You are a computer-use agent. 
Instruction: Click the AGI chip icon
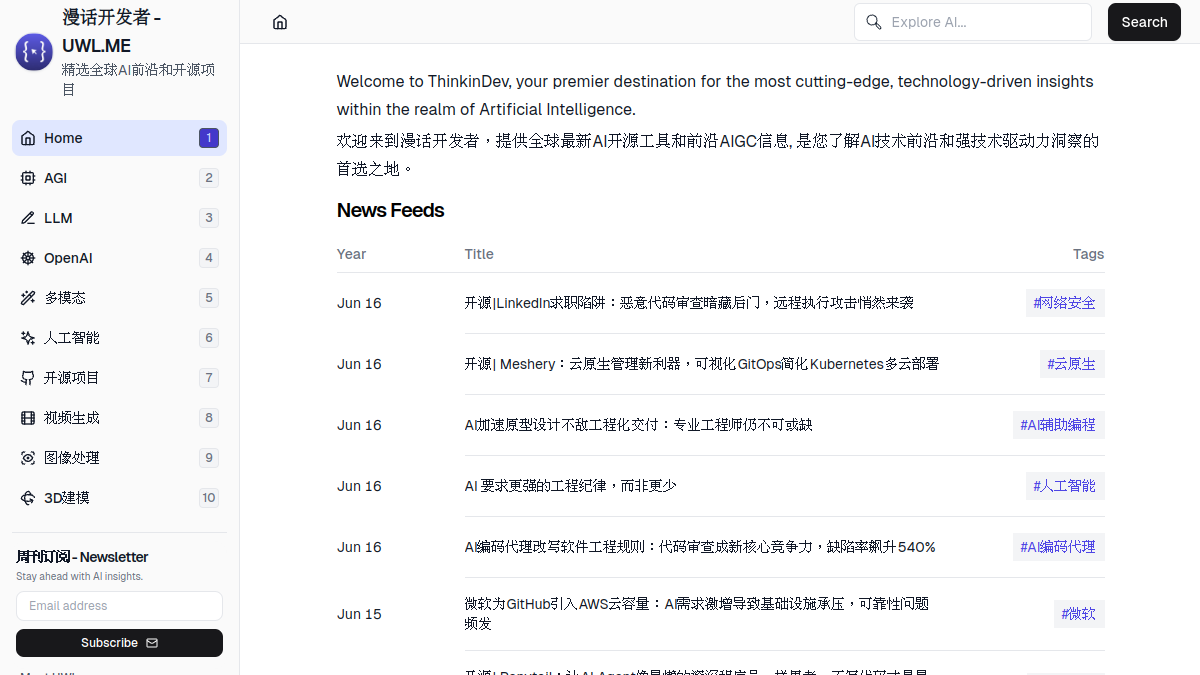[x=28, y=178]
